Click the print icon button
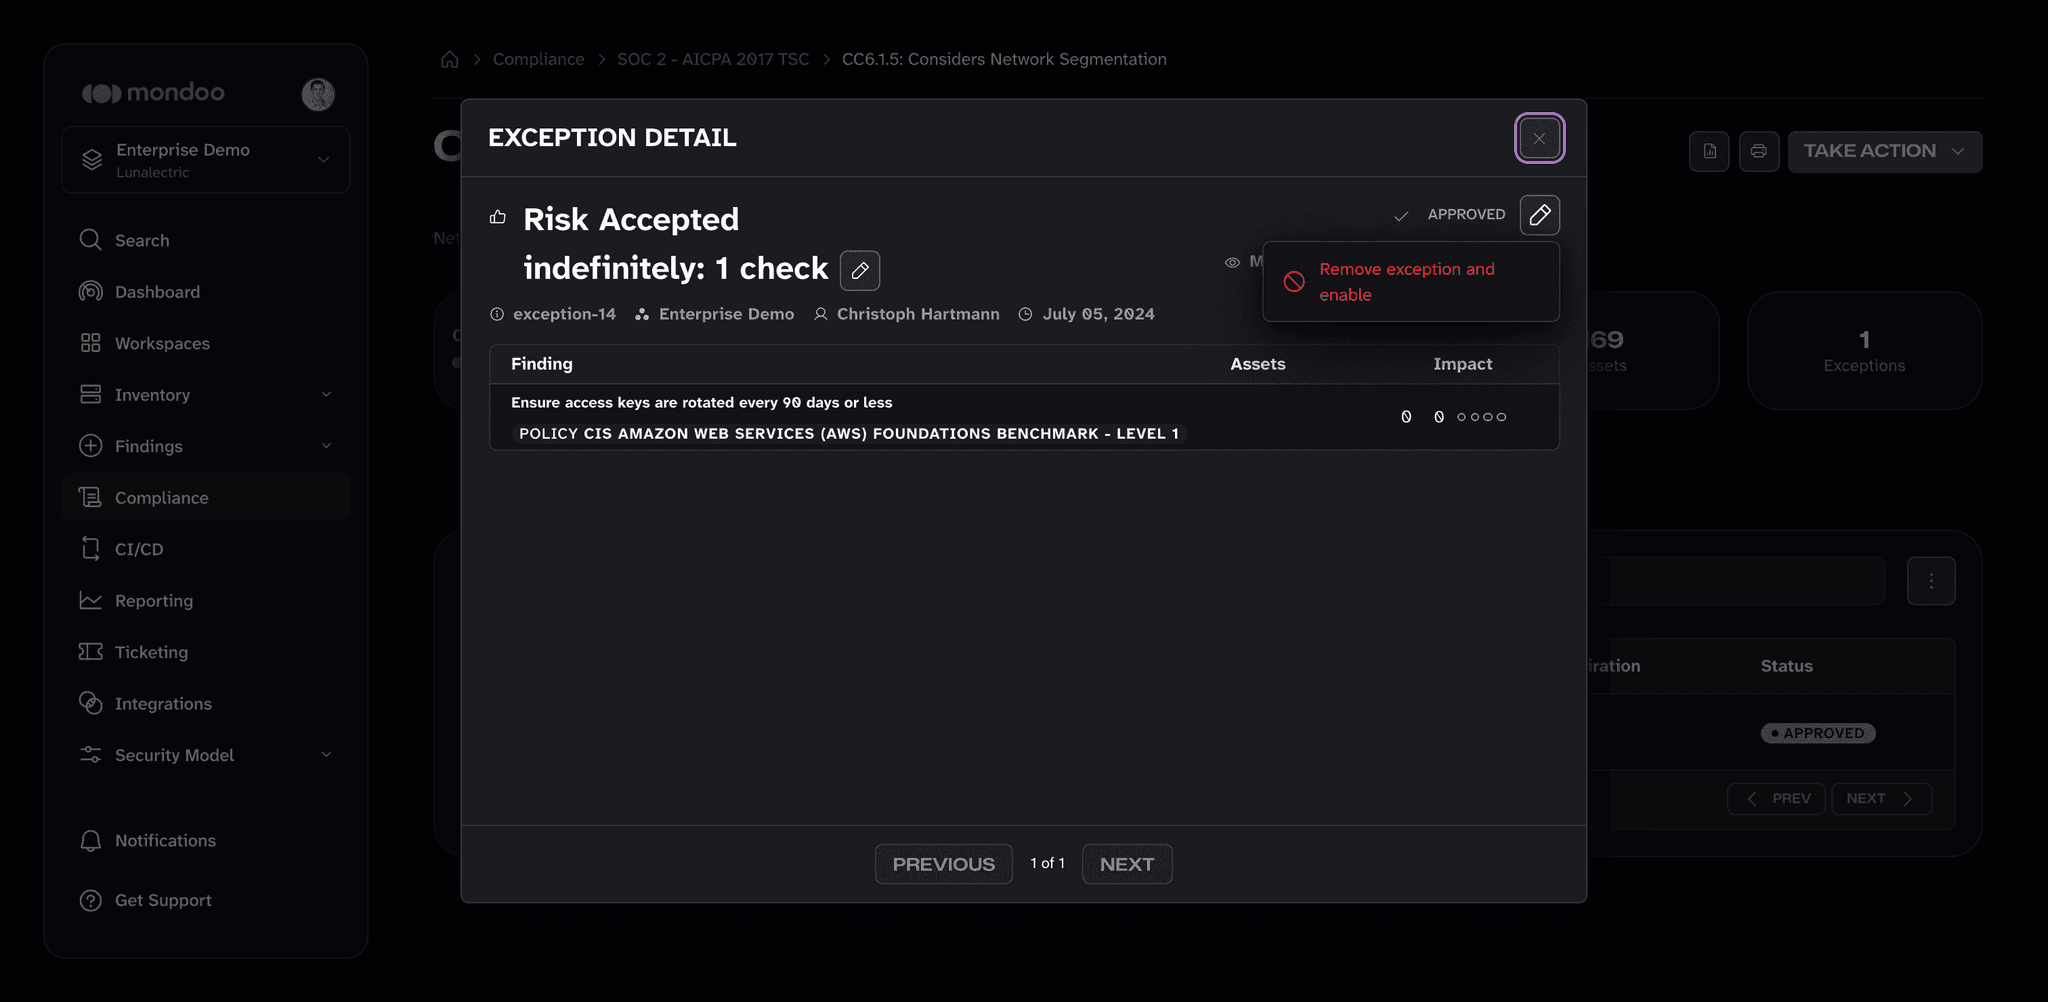The height and width of the screenshot is (1002, 2048). [x=1758, y=152]
